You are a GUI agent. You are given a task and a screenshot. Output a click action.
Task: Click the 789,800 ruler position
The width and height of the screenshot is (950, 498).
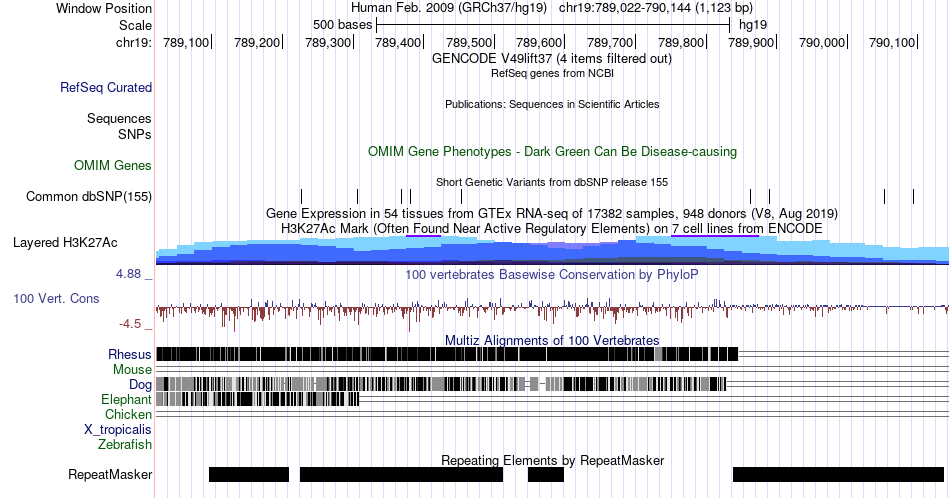(x=681, y=42)
